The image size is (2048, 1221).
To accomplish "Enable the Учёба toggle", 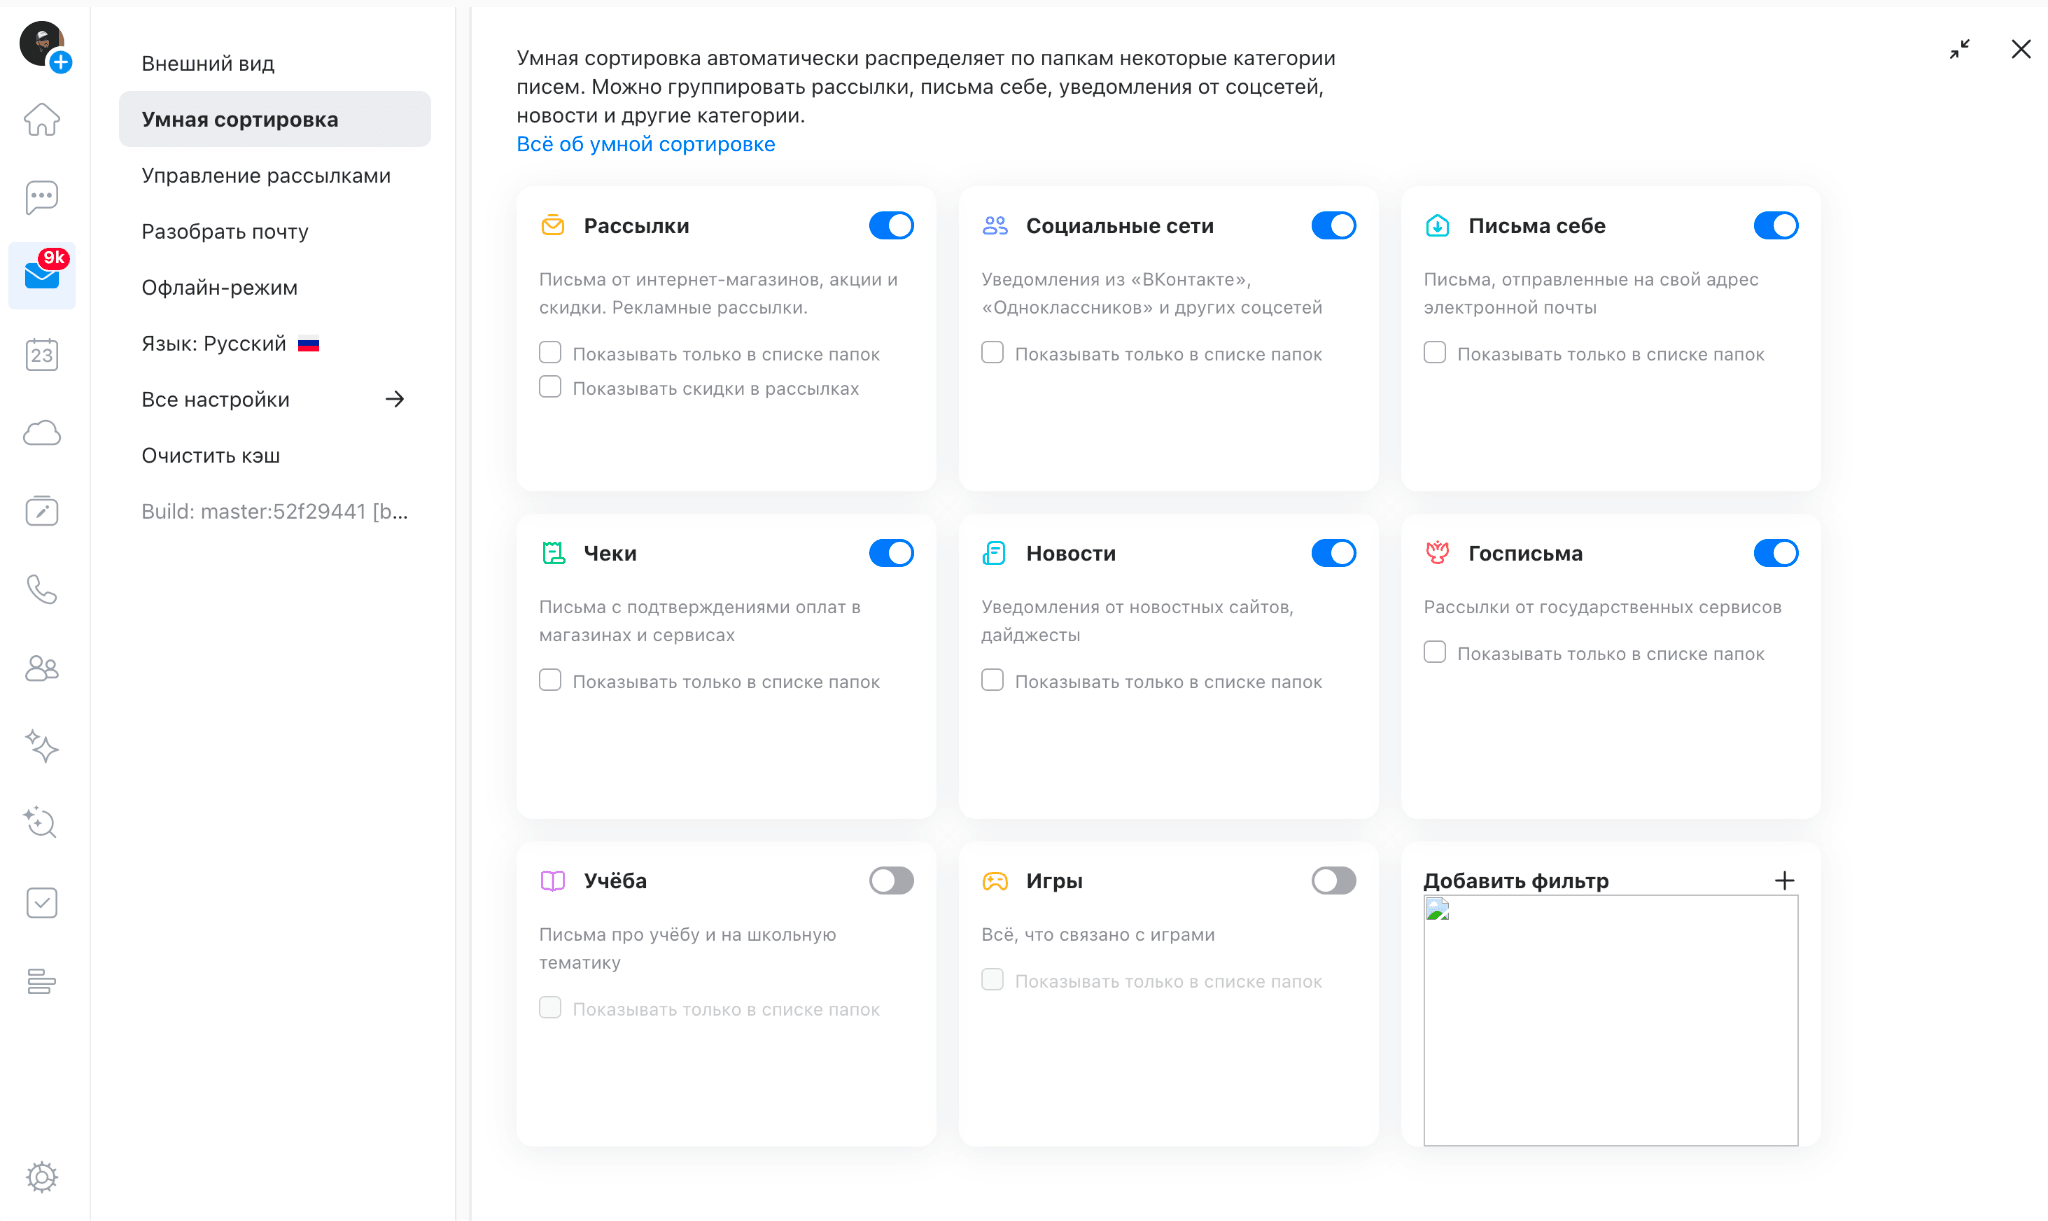I will [891, 881].
